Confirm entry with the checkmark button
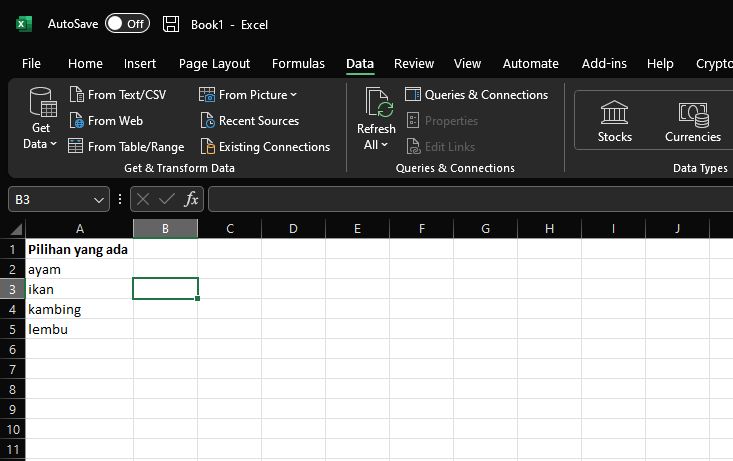This screenshot has height=461, width=733. [x=166, y=200]
